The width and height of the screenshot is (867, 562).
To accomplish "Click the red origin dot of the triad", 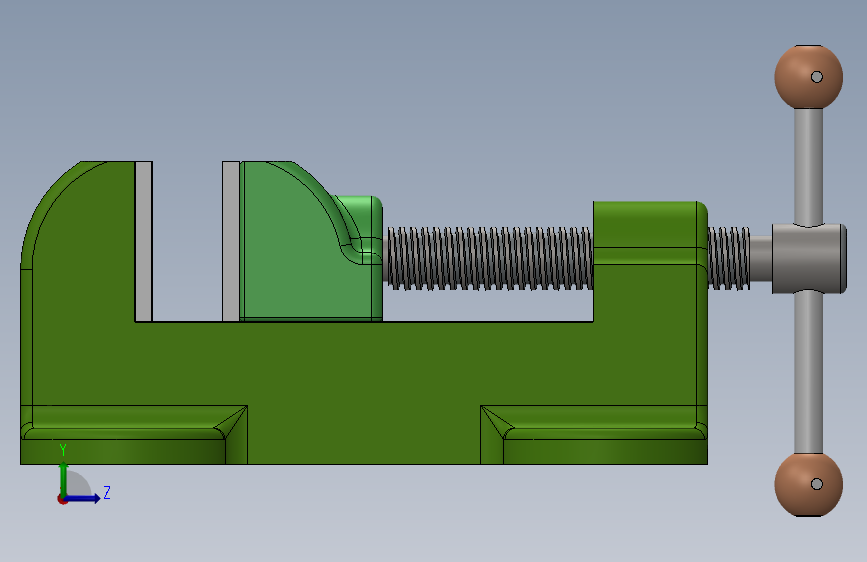I will [x=62, y=499].
